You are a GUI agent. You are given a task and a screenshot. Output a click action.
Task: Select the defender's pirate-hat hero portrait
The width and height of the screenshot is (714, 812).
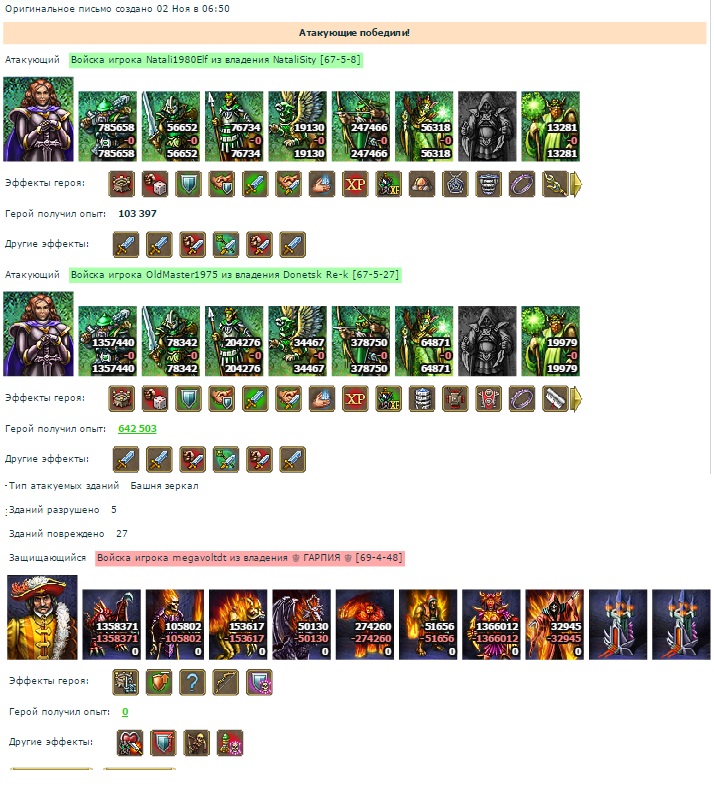click(42, 617)
